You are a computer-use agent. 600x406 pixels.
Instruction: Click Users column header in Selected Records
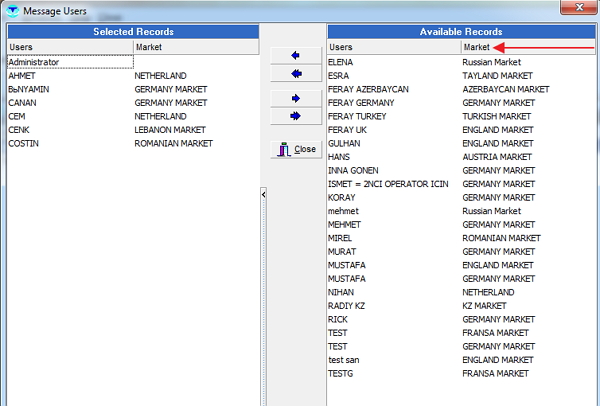point(68,47)
